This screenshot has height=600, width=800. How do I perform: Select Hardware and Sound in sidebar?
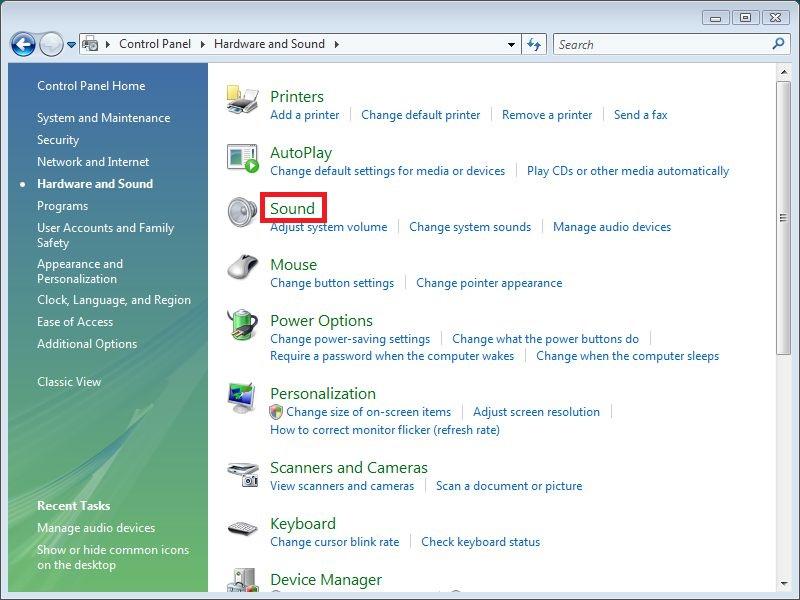point(95,184)
